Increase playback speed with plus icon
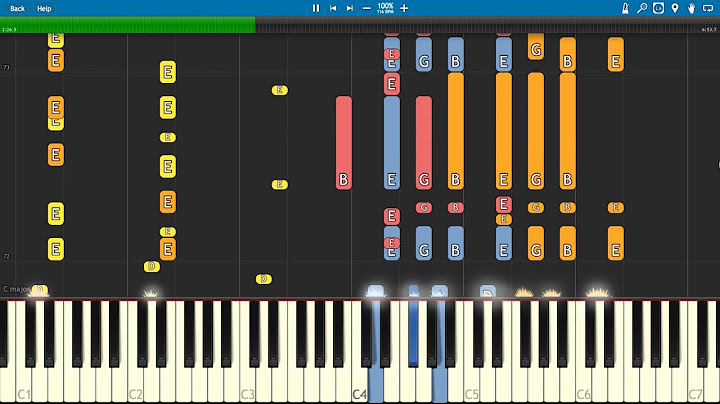 (x=404, y=8)
